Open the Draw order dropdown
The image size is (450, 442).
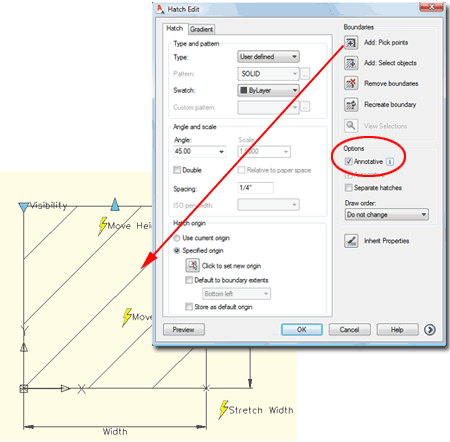click(x=387, y=215)
